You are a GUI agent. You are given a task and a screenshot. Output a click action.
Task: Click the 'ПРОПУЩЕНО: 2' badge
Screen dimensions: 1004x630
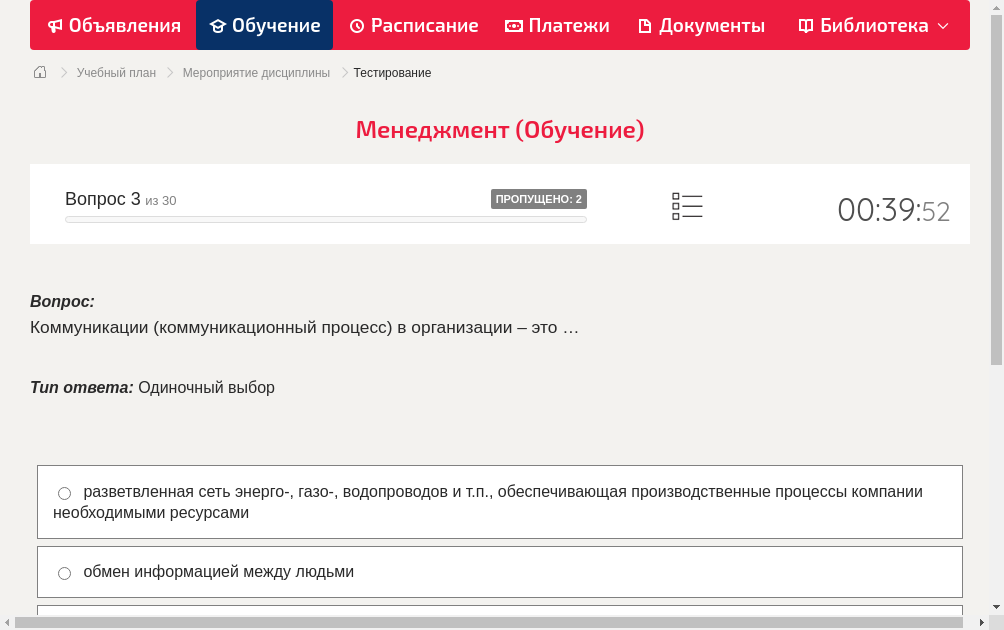[x=538, y=198]
